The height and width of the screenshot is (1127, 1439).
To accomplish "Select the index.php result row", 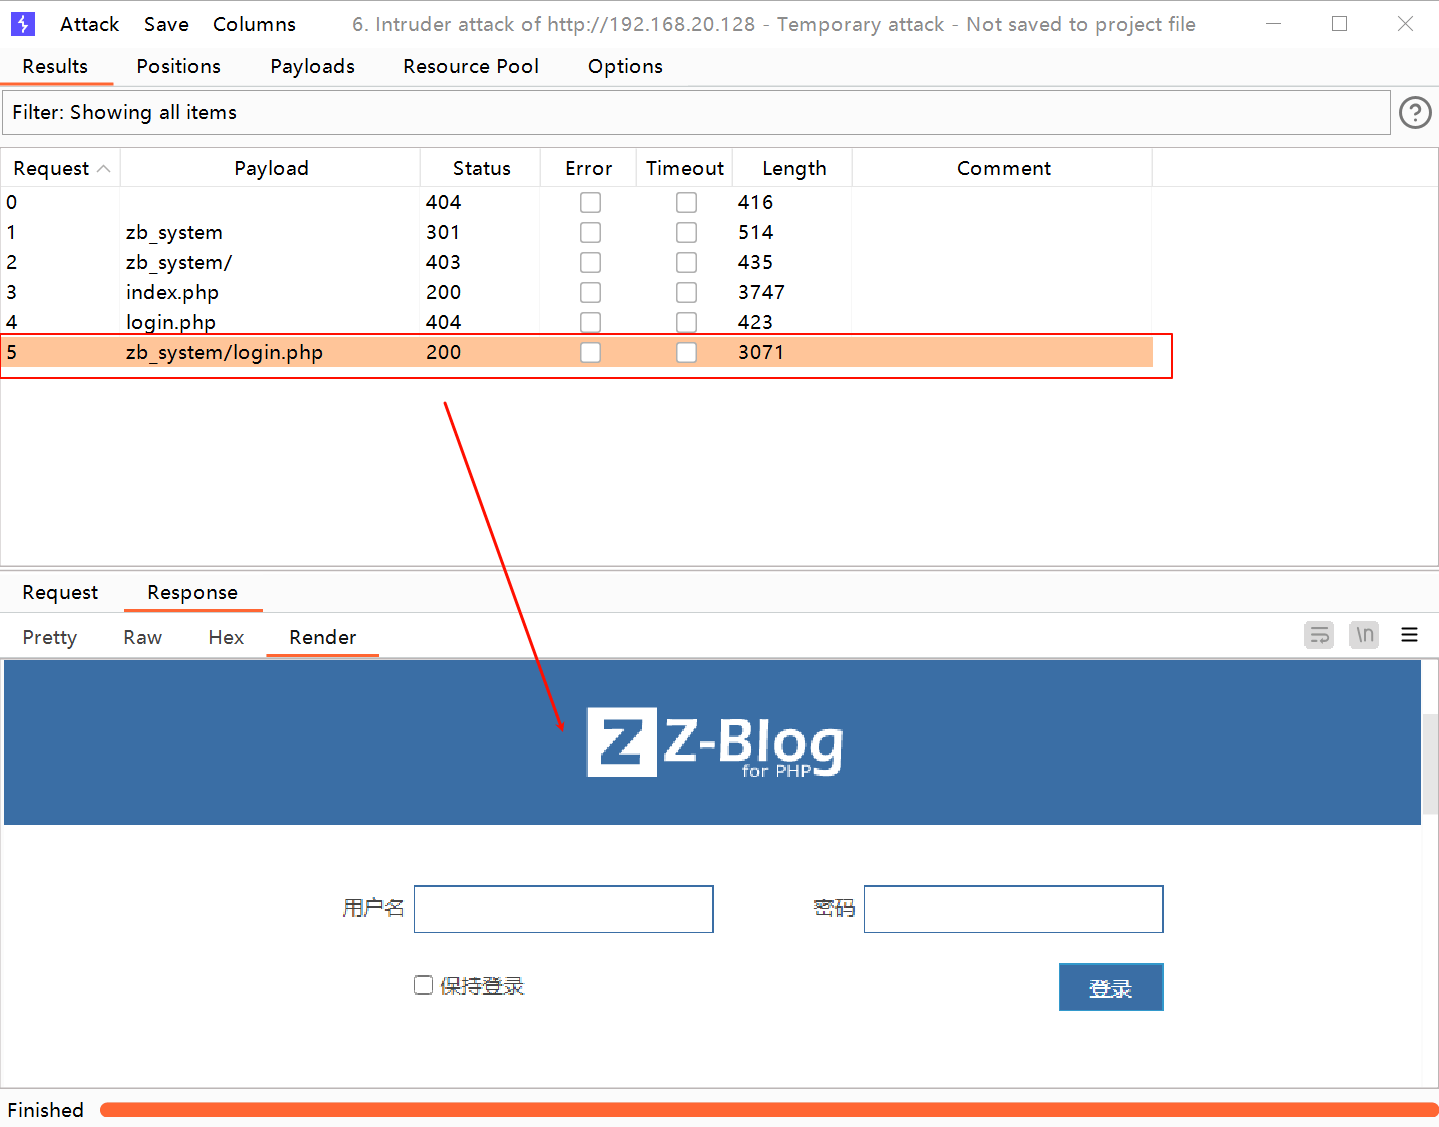I will tap(576, 292).
